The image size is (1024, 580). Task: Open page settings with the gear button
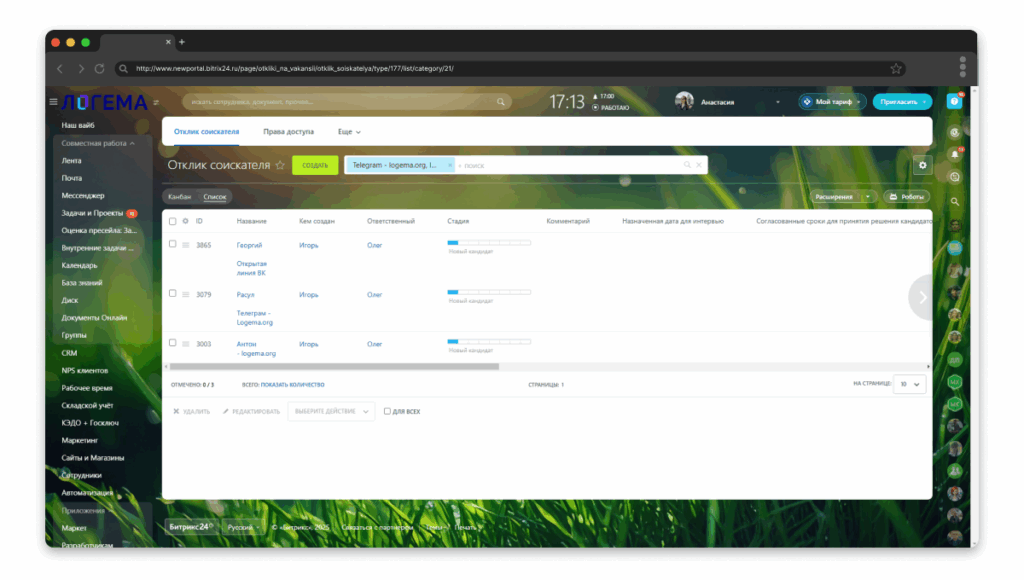click(922, 165)
